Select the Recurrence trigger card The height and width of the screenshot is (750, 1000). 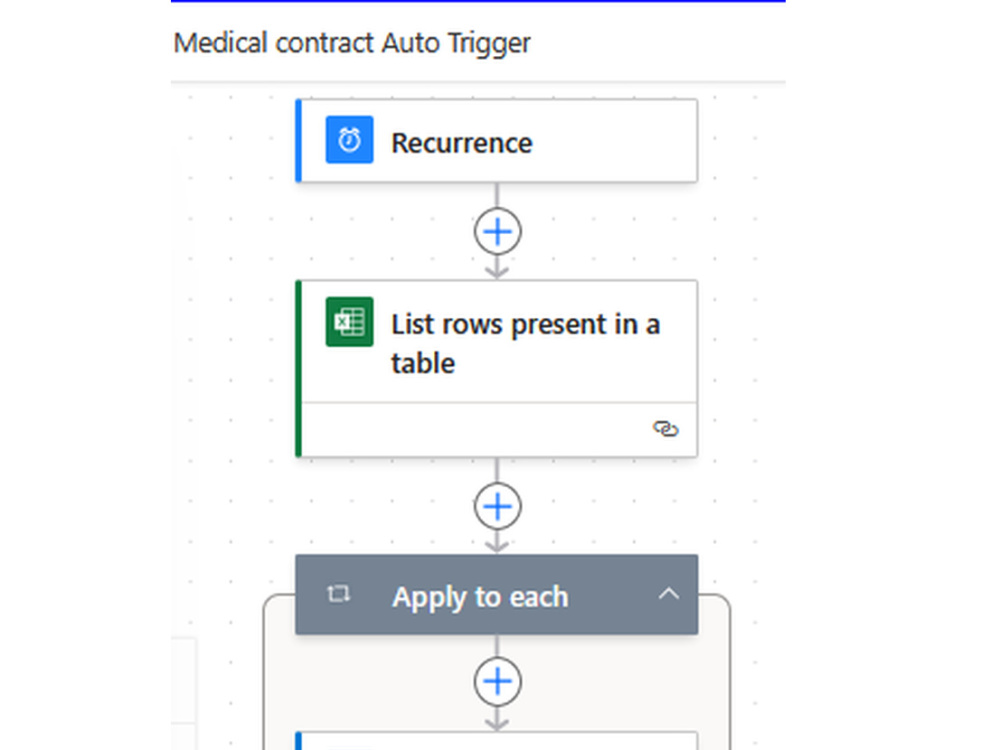click(497, 141)
